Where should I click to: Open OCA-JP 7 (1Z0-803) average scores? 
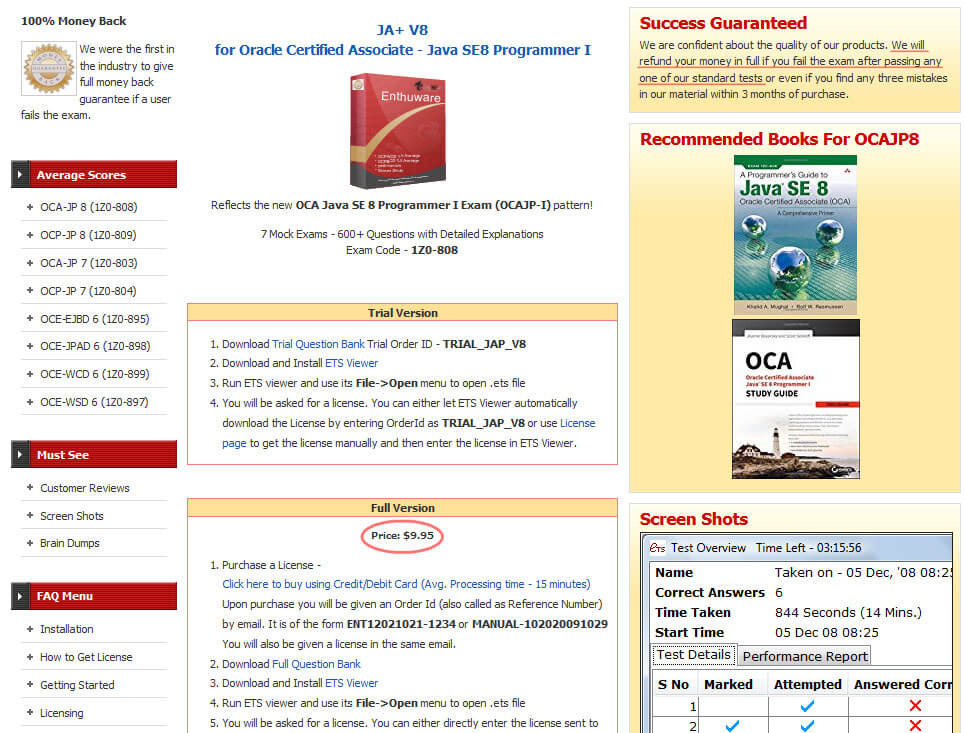coord(89,263)
